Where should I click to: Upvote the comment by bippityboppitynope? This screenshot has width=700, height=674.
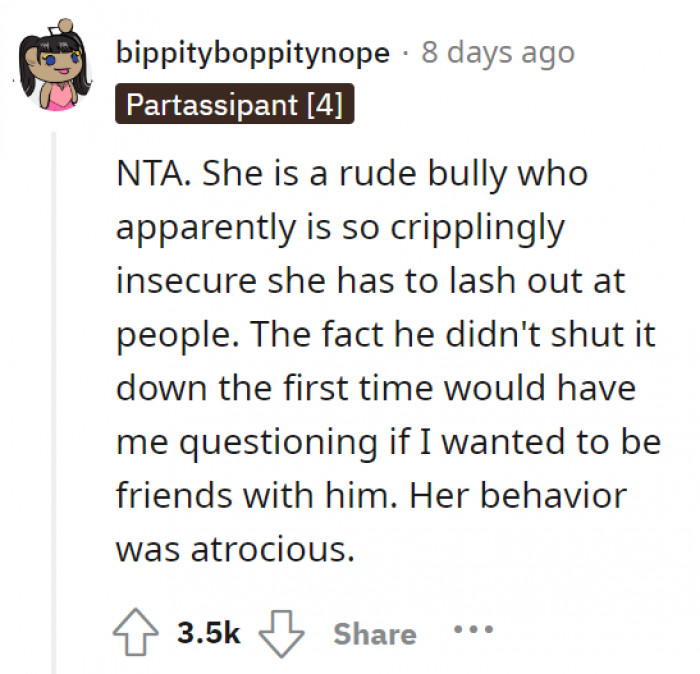[x=139, y=633]
